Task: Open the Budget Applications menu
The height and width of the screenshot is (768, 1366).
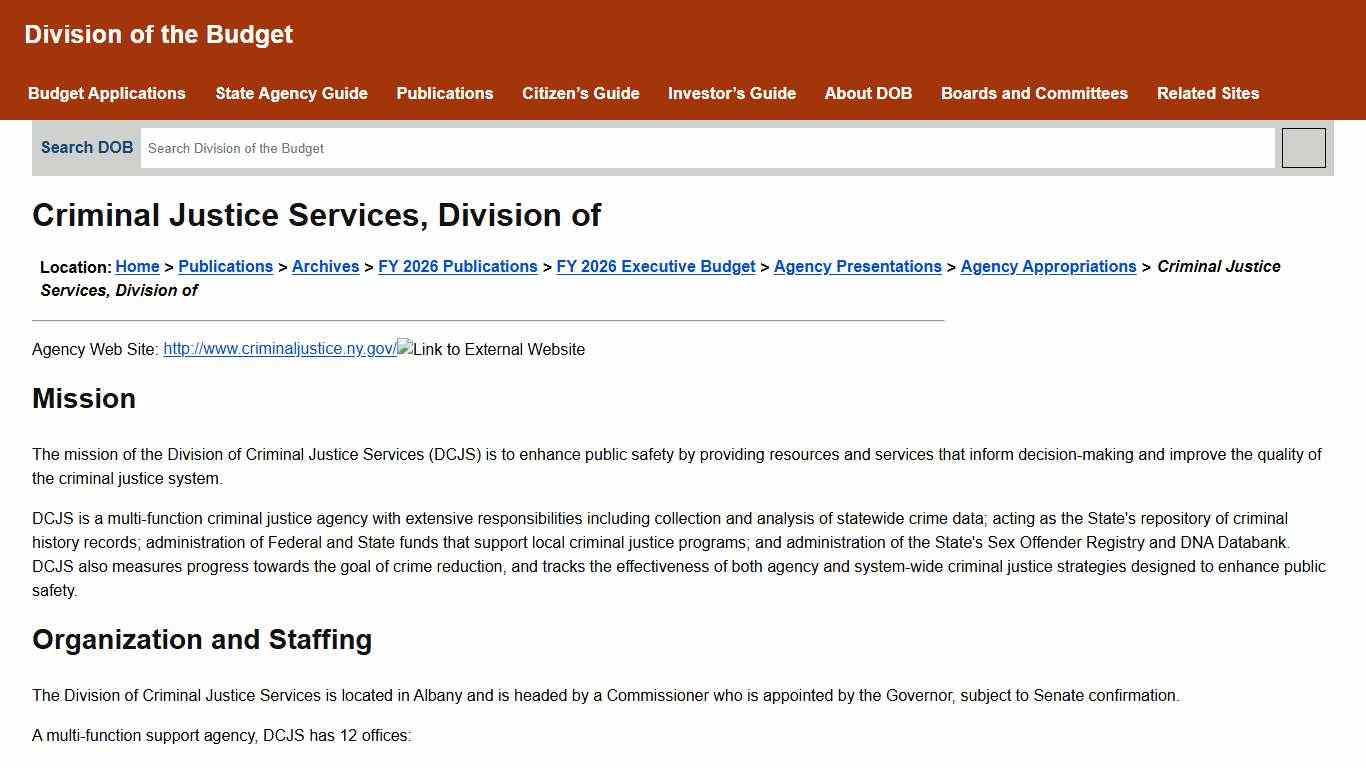Action: (106, 93)
